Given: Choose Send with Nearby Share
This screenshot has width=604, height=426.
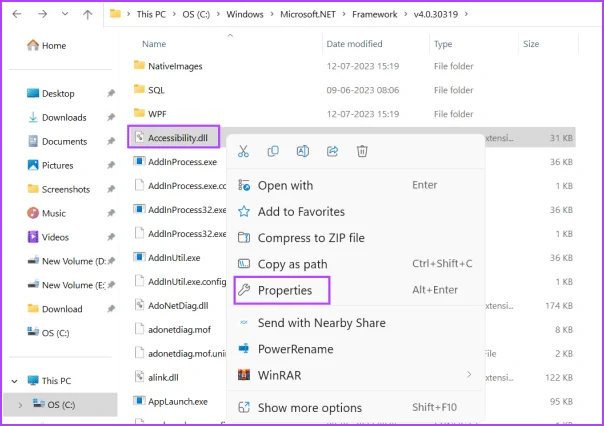Looking at the screenshot, I should click(x=356, y=323).
